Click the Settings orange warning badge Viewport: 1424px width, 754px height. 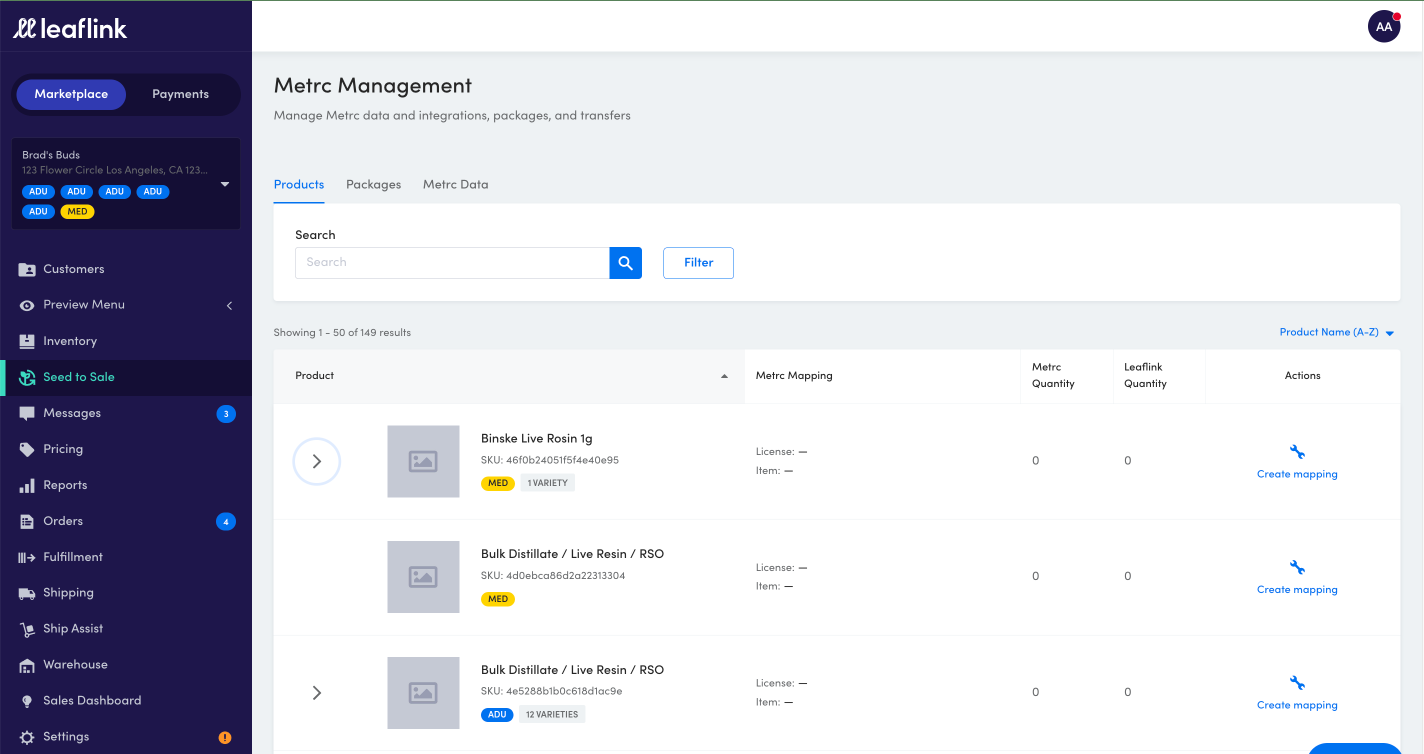[x=225, y=738]
